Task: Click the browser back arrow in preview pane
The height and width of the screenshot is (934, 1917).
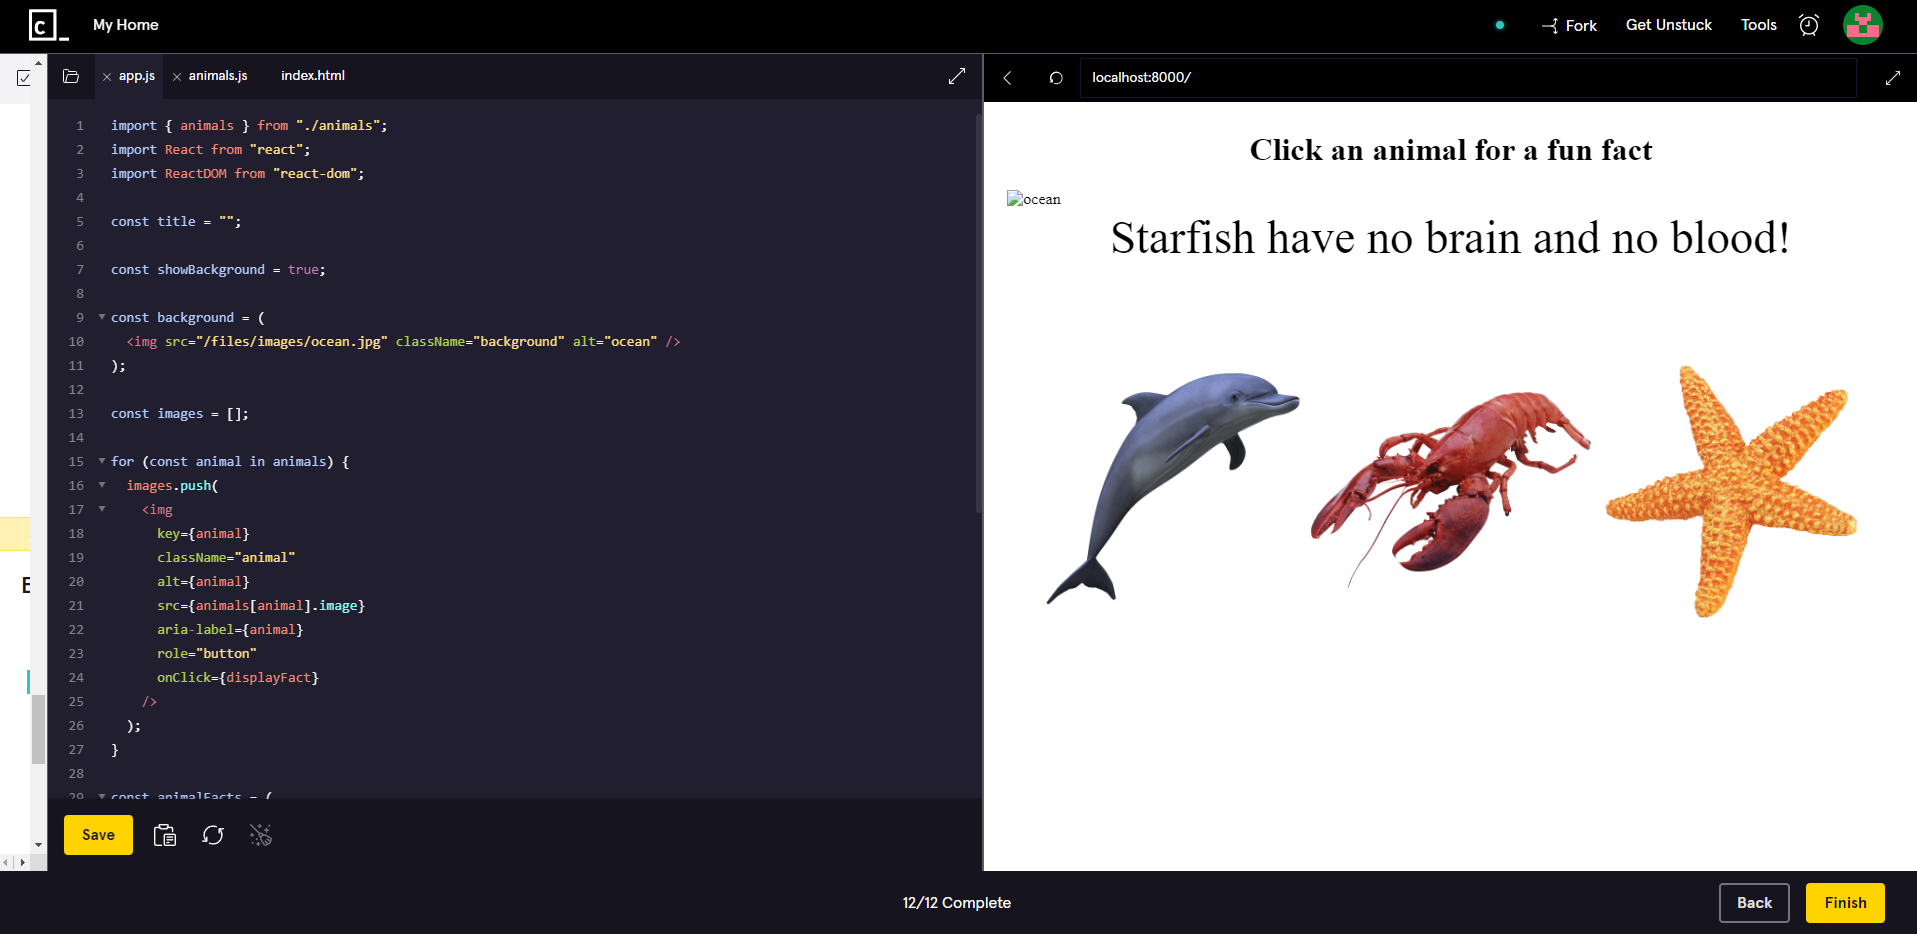Action: click(1007, 77)
